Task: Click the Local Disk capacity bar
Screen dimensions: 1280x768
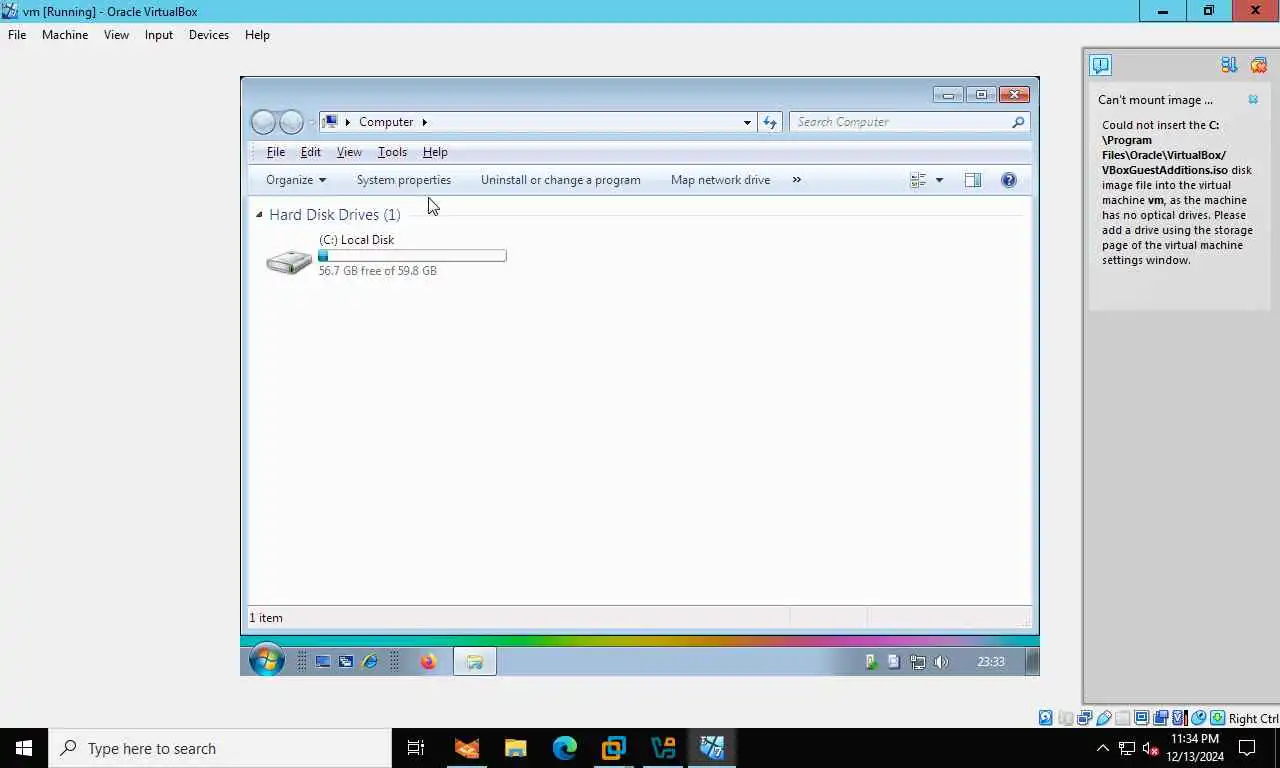Action: (x=412, y=256)
